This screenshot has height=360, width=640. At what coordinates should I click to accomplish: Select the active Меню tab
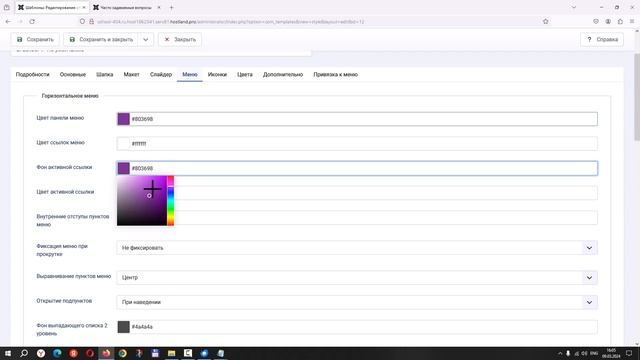(x=190, y=75)
